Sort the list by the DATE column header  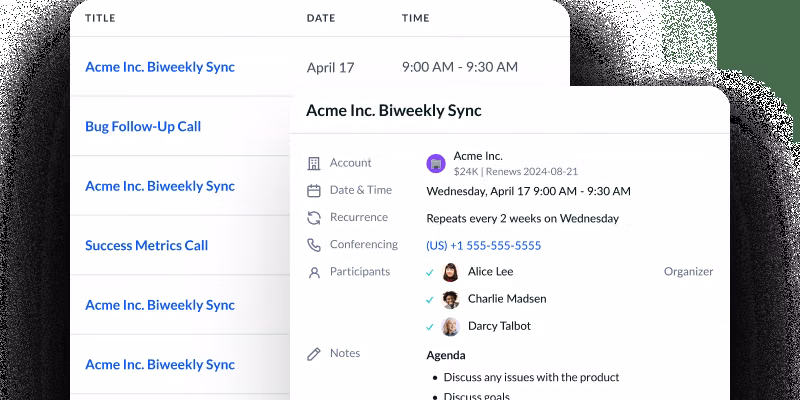click(x=320, y=18)
